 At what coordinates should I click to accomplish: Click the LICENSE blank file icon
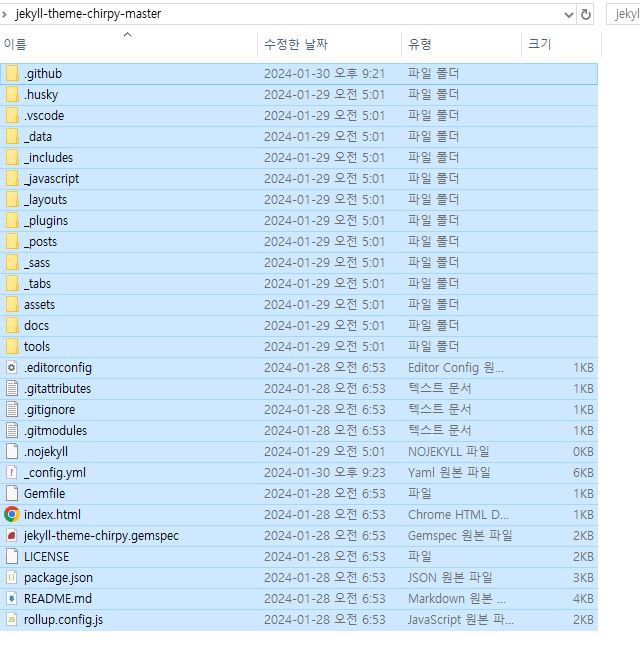12,556
